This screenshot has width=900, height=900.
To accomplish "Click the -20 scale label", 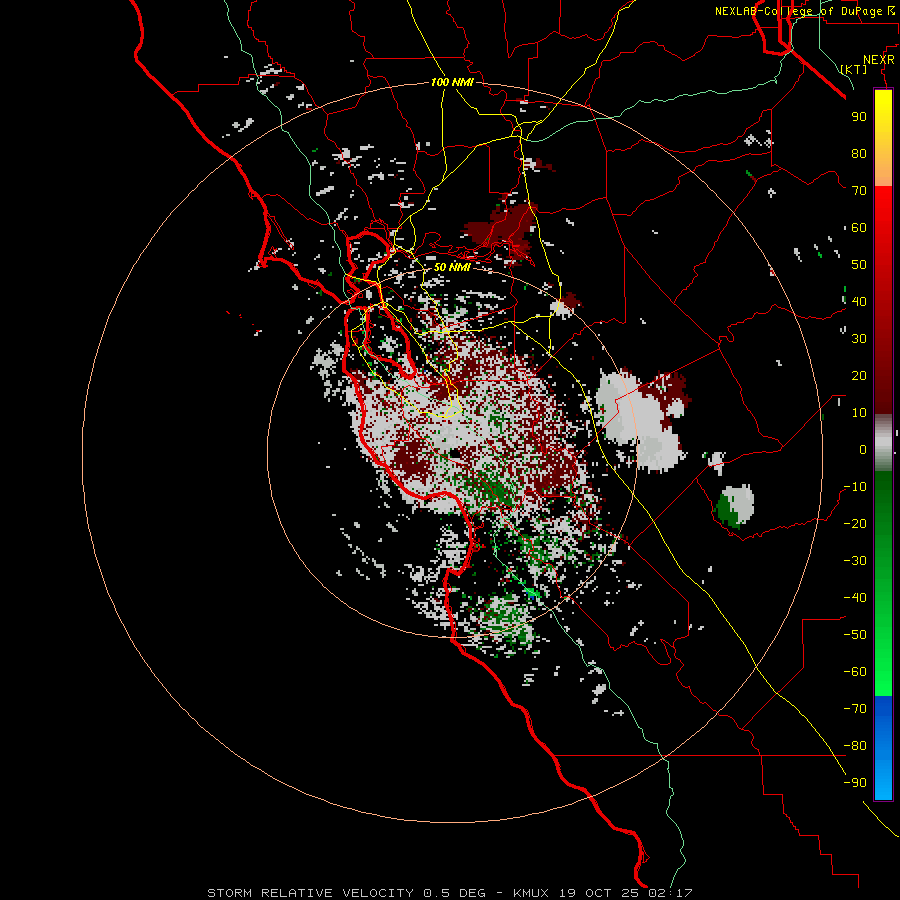I will [855, 524].
